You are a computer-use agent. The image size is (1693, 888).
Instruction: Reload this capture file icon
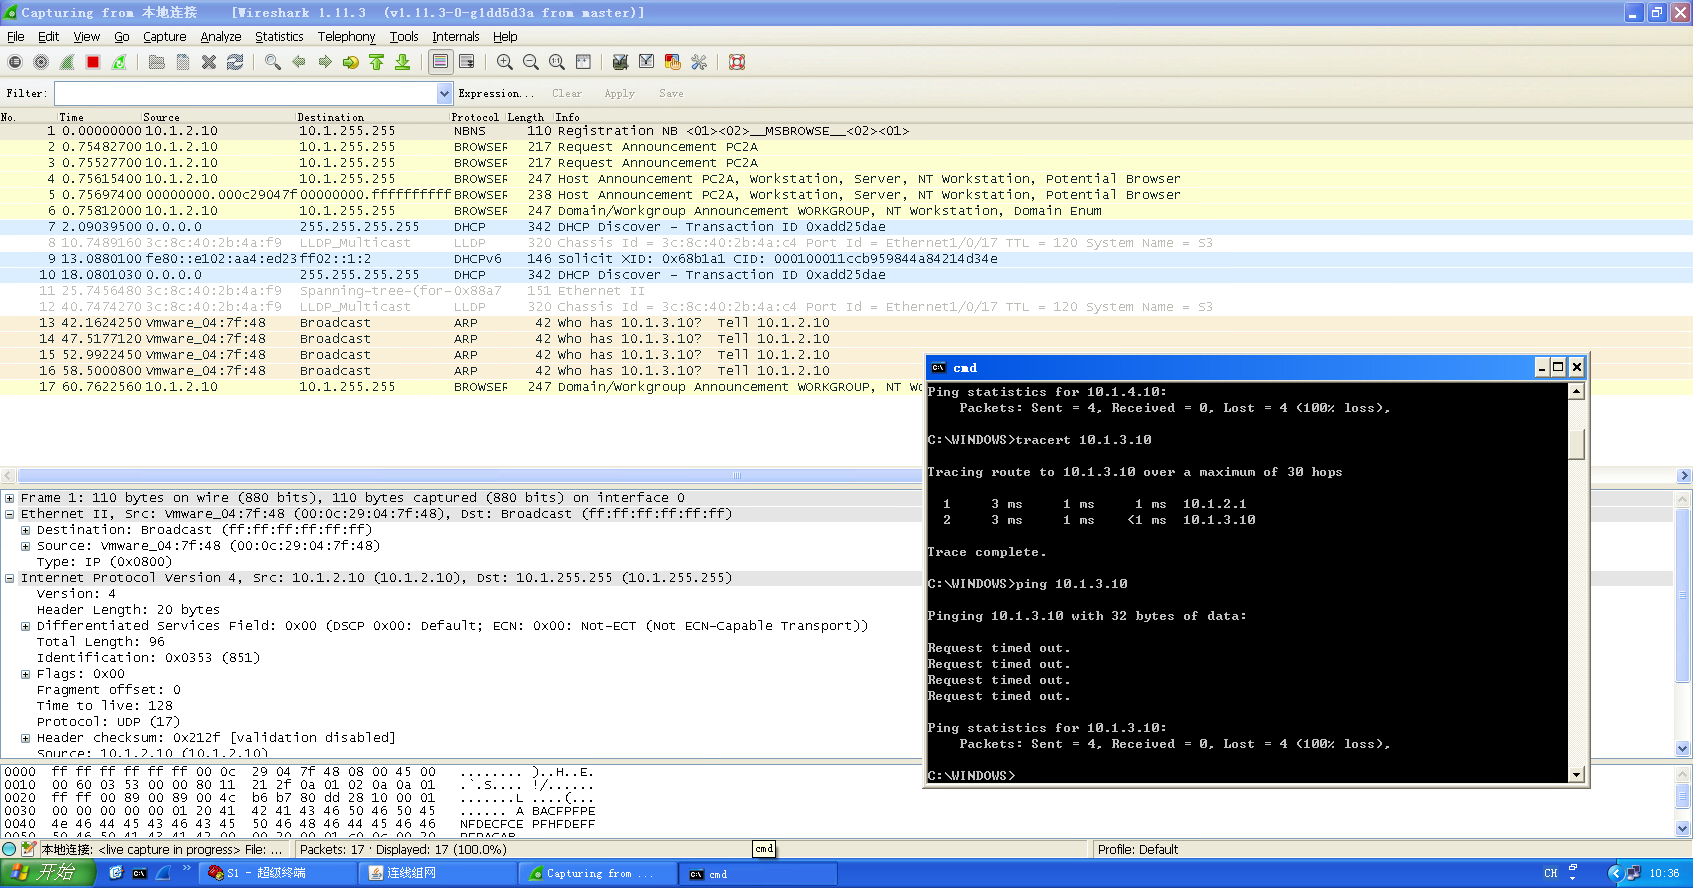coord(235,62)
